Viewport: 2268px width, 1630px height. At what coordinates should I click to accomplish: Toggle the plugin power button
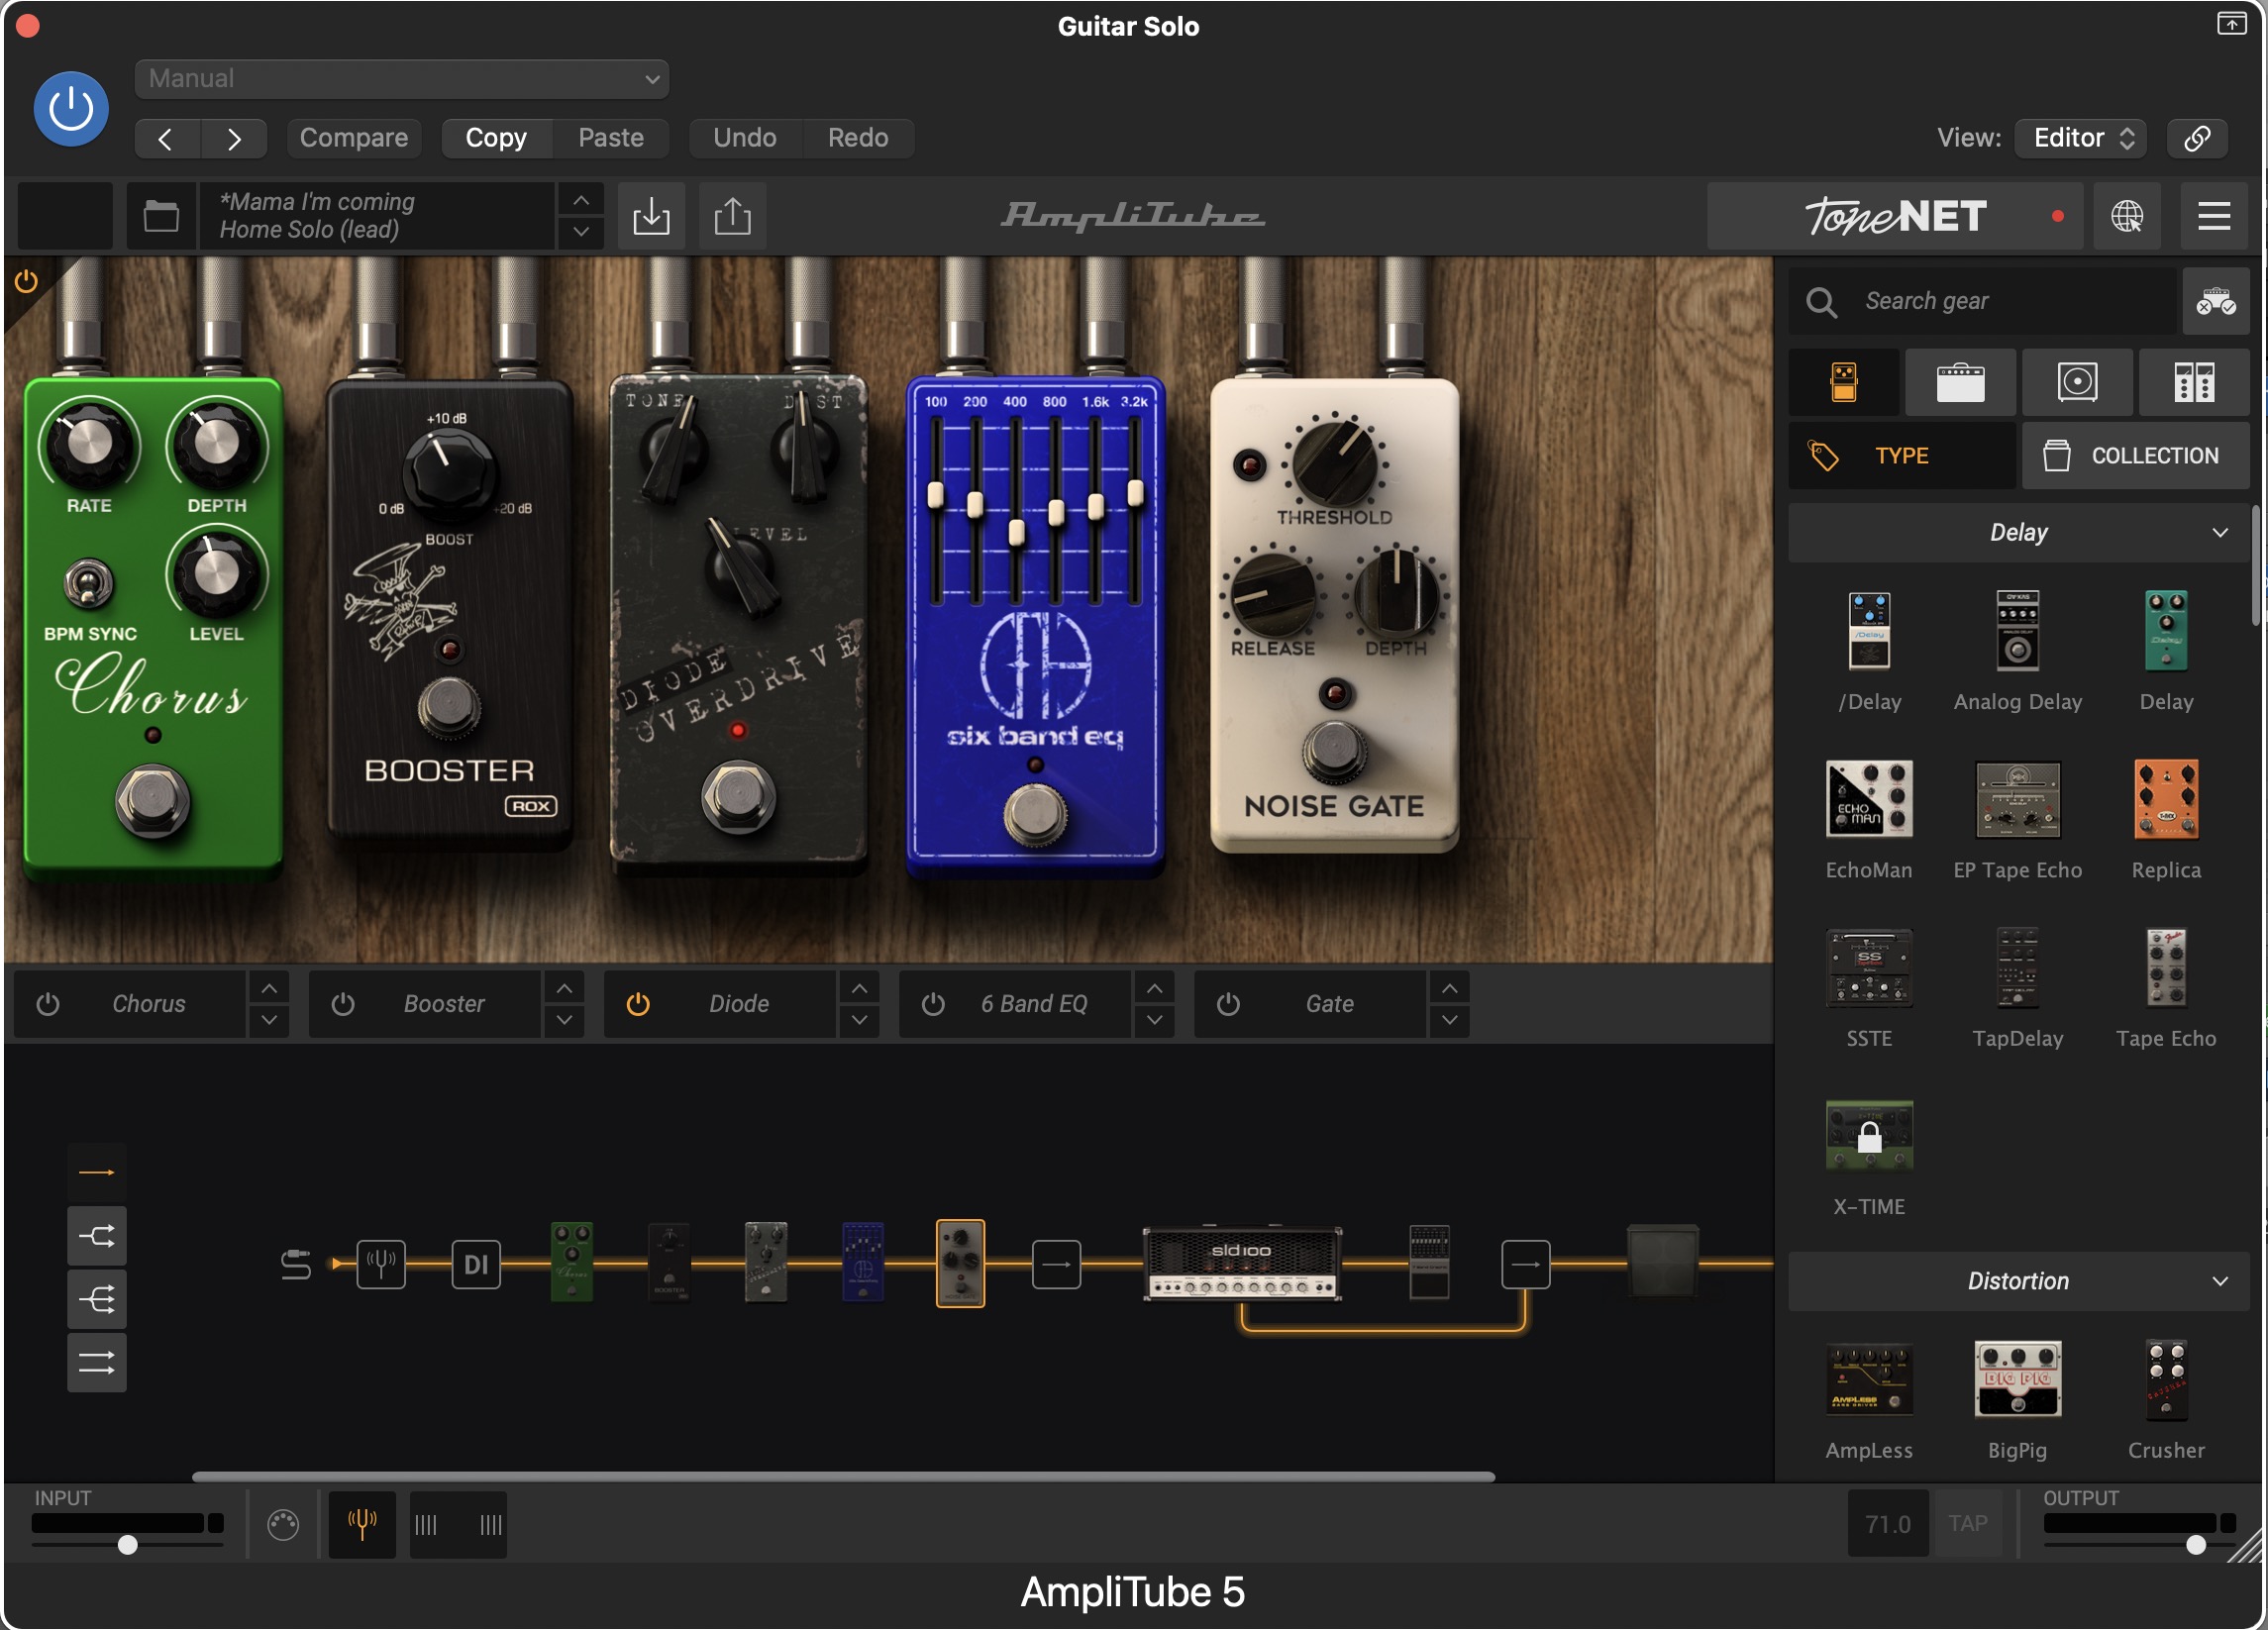click(71, 109)
